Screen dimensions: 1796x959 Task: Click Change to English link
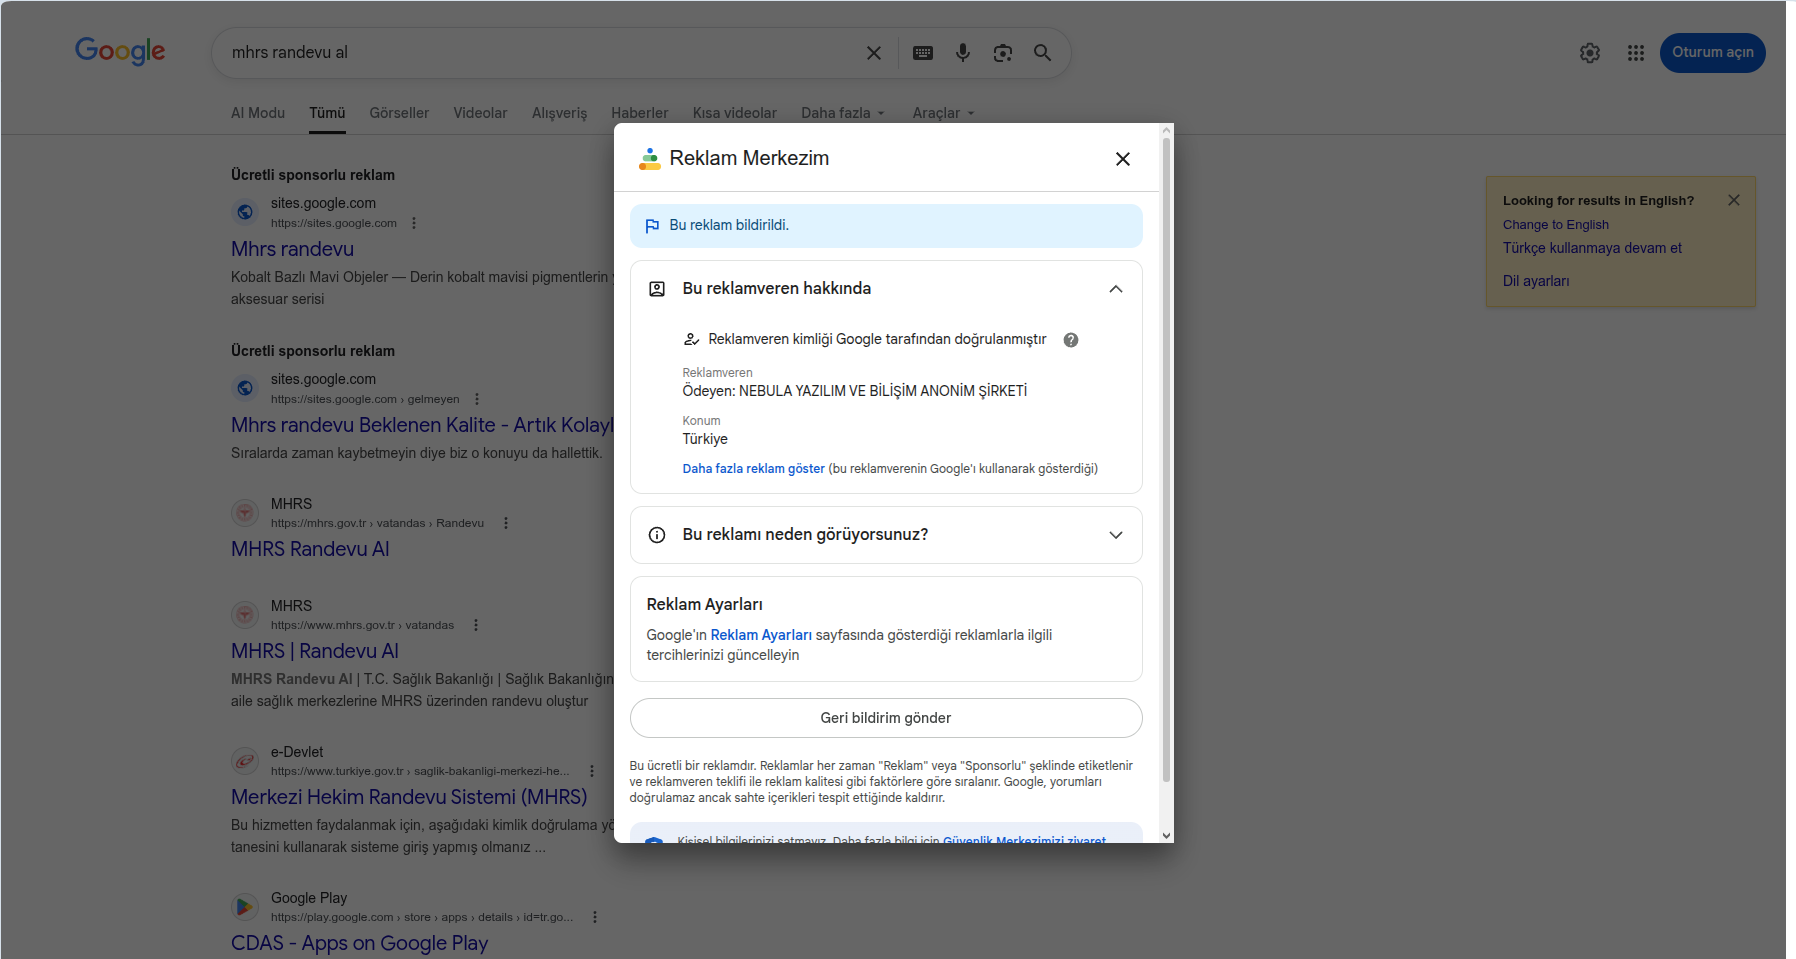[1556, 225]
